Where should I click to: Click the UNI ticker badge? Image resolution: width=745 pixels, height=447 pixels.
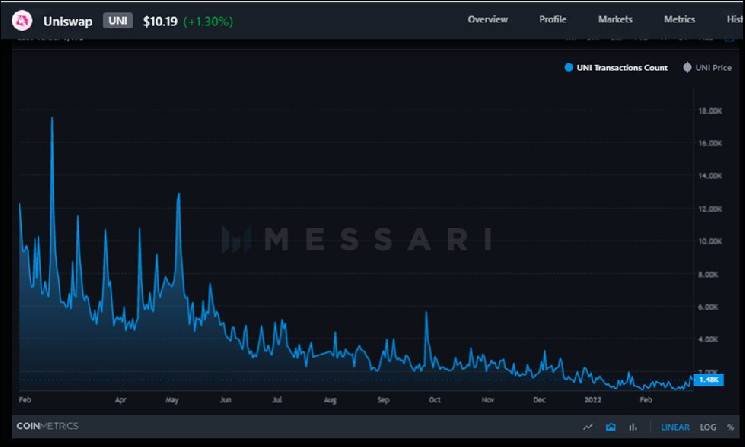click(x=117, y=20)
